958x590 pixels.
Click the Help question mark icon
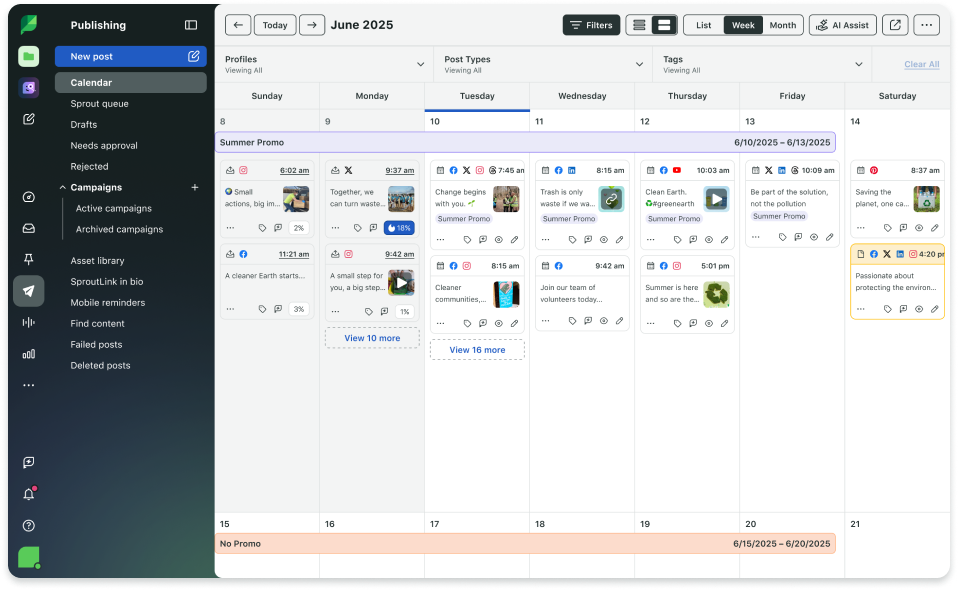click(29, 525)
